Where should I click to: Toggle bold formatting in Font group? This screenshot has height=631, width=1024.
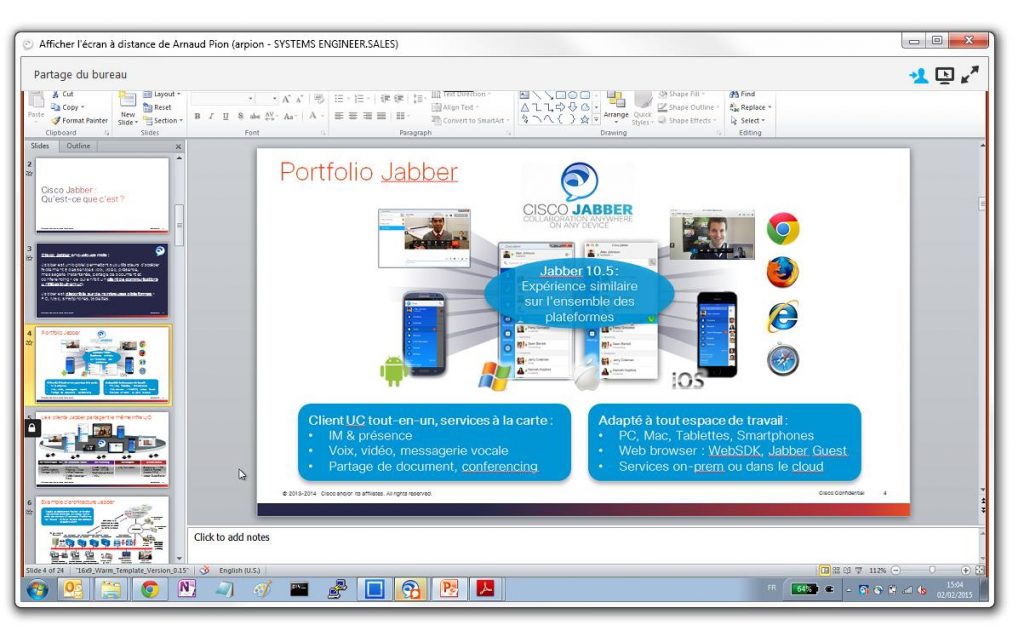click(x=198, y=117)
